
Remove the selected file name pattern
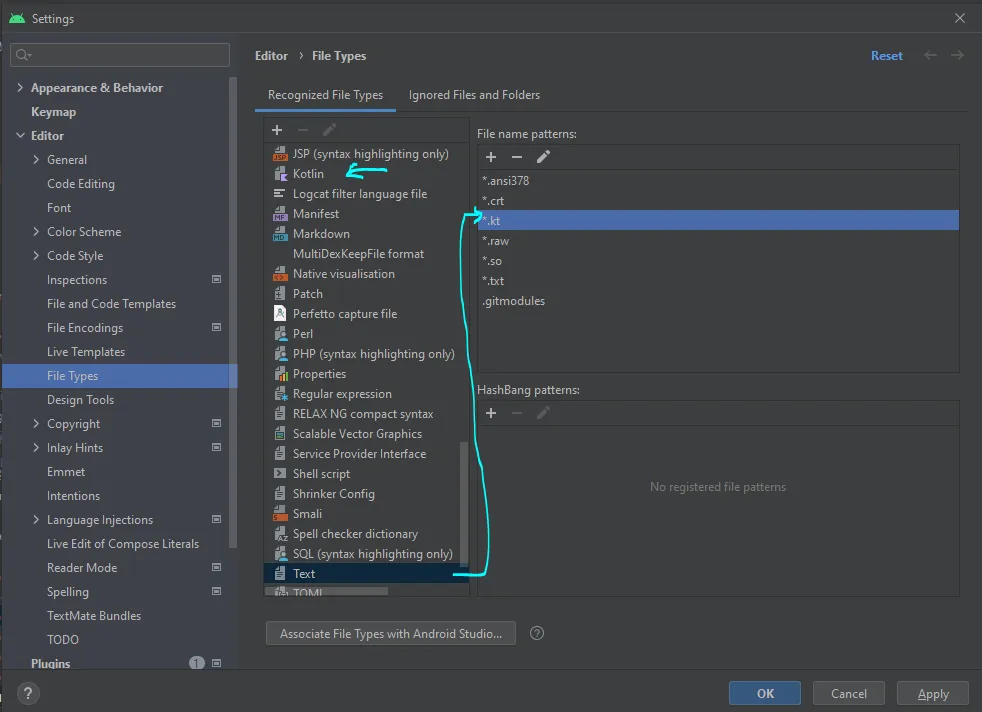coord(517,157)
